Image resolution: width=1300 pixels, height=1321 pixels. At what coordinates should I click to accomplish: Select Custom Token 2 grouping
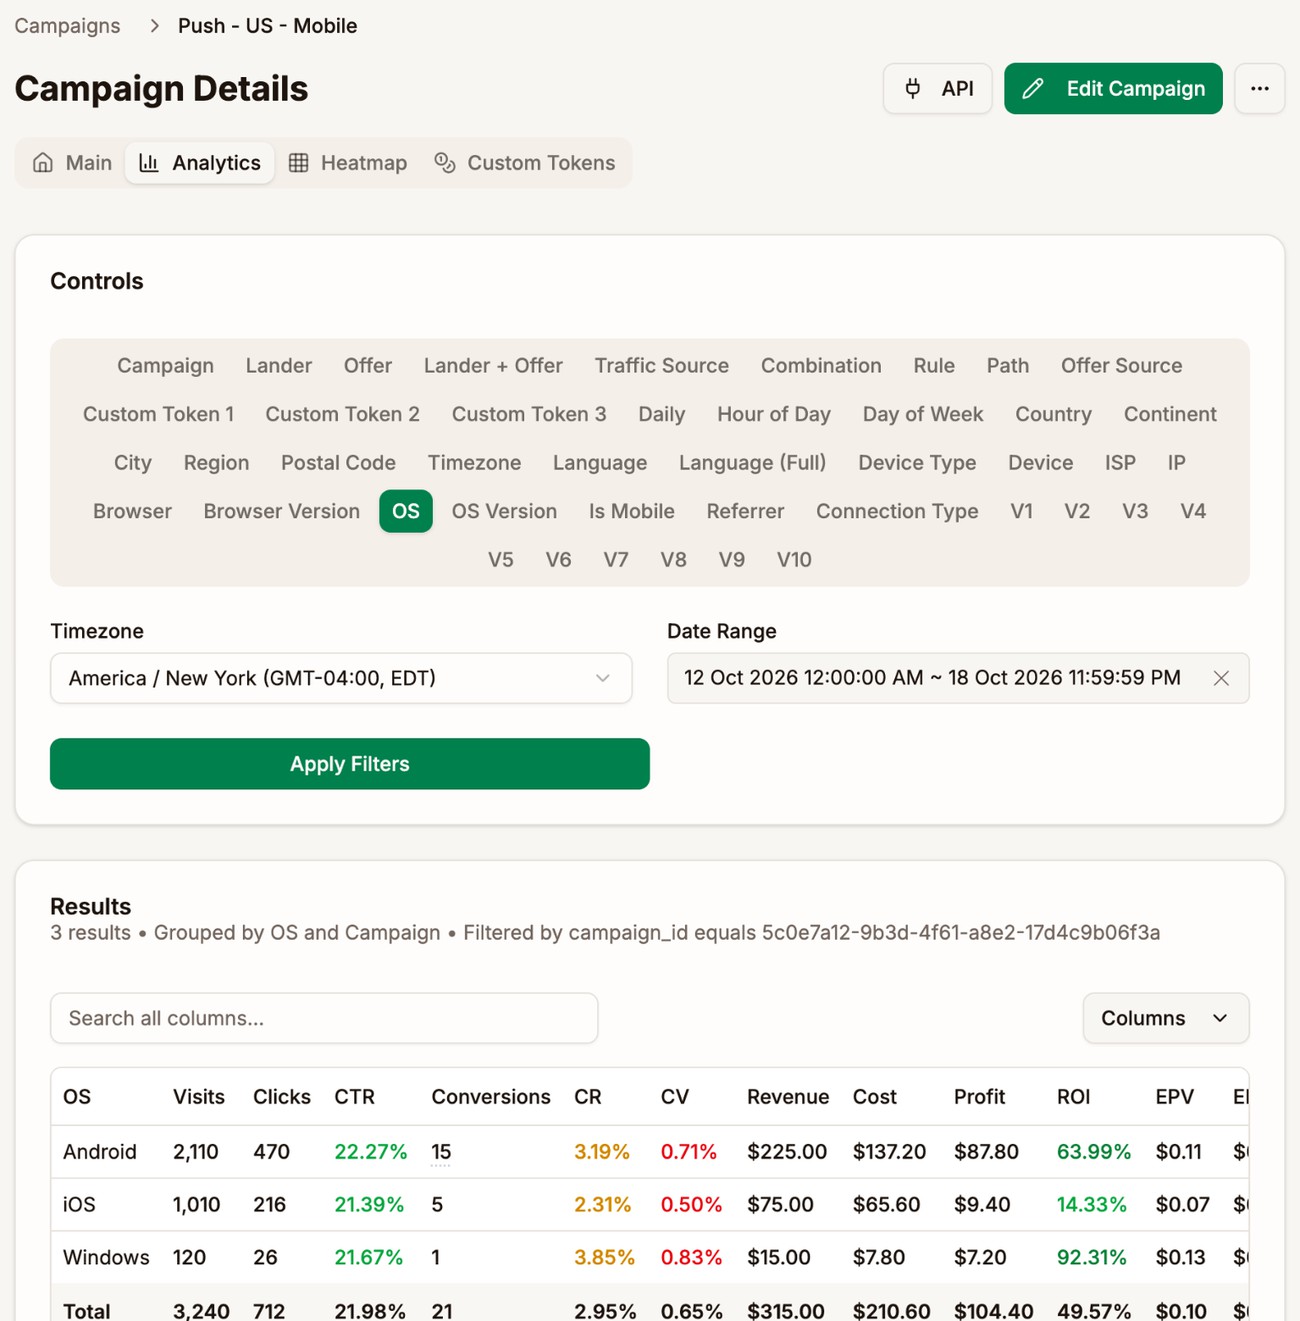click(342, 414)
